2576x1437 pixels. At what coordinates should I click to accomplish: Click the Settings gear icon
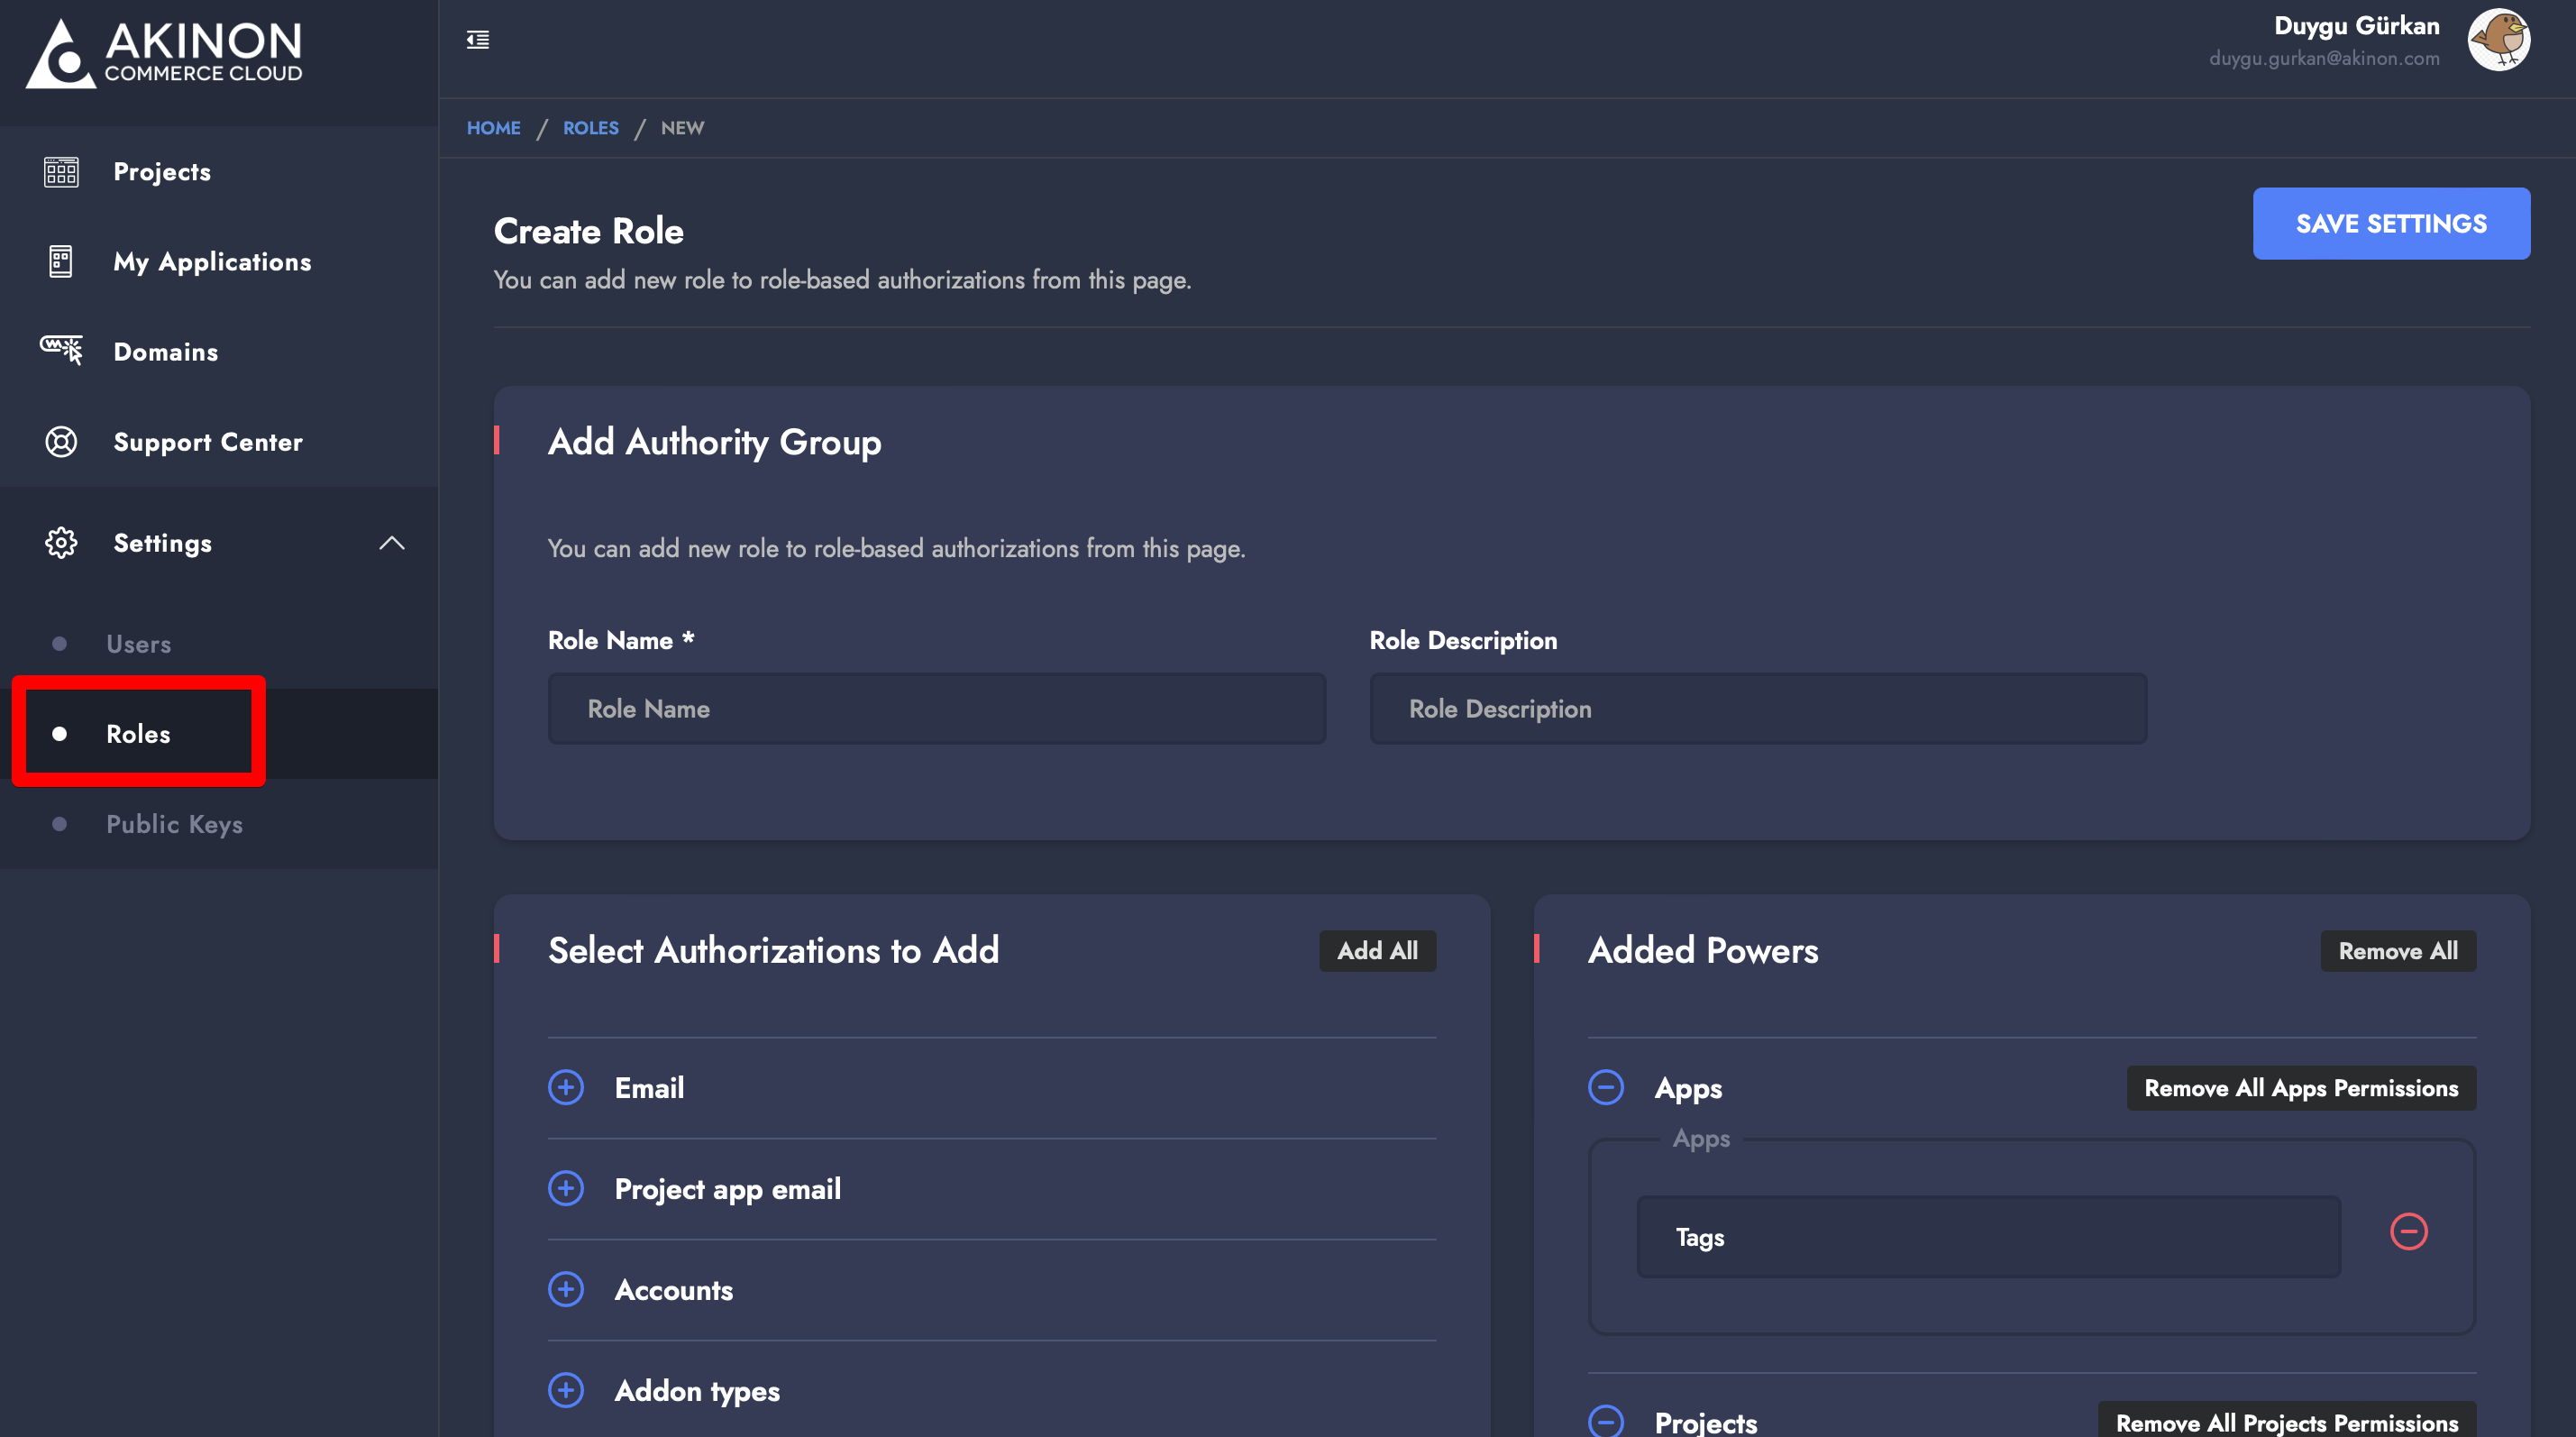pyautogui.click(x=61, y=543)
